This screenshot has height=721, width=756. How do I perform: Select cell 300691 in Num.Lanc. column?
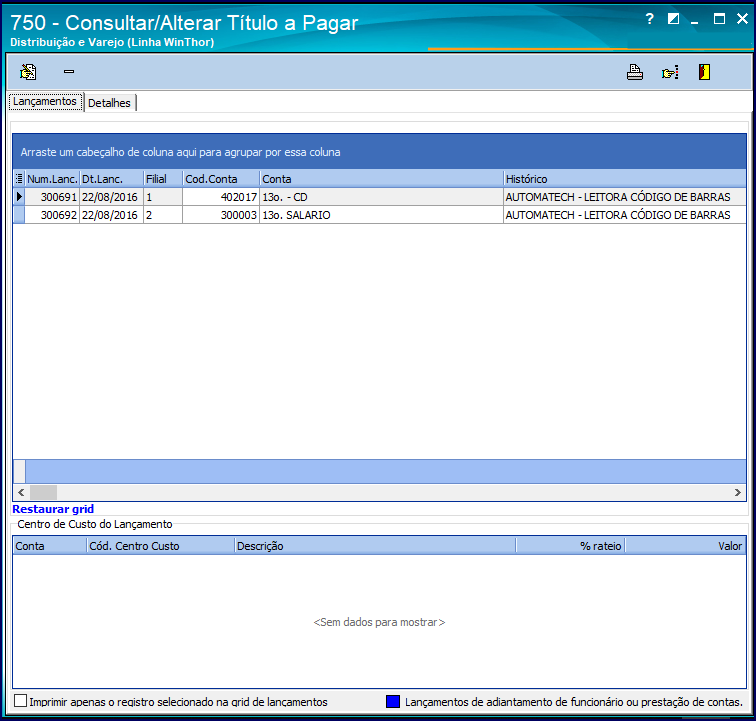[x=52, y=197]
